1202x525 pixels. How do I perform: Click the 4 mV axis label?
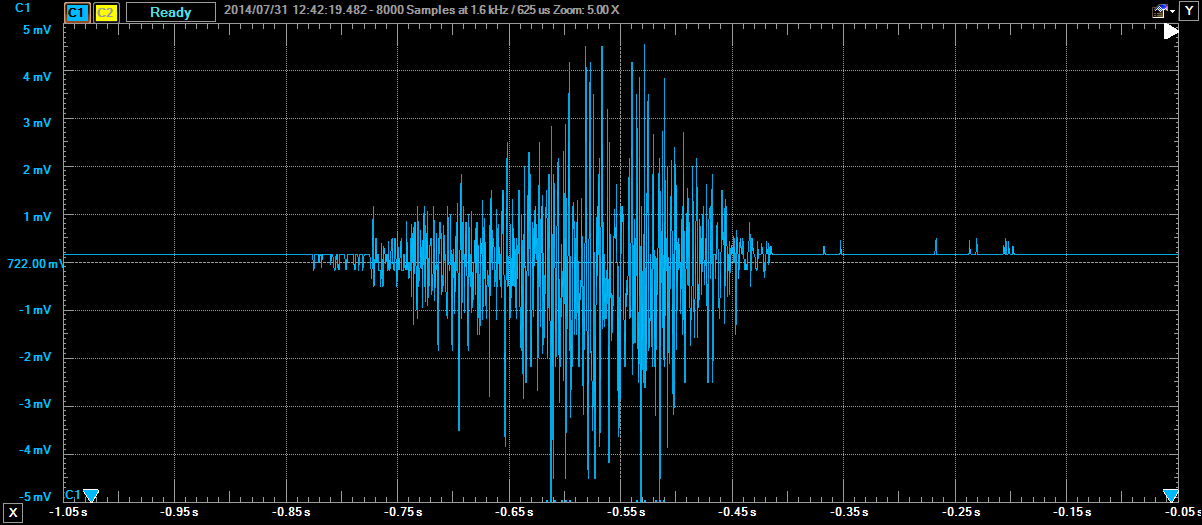37,76
